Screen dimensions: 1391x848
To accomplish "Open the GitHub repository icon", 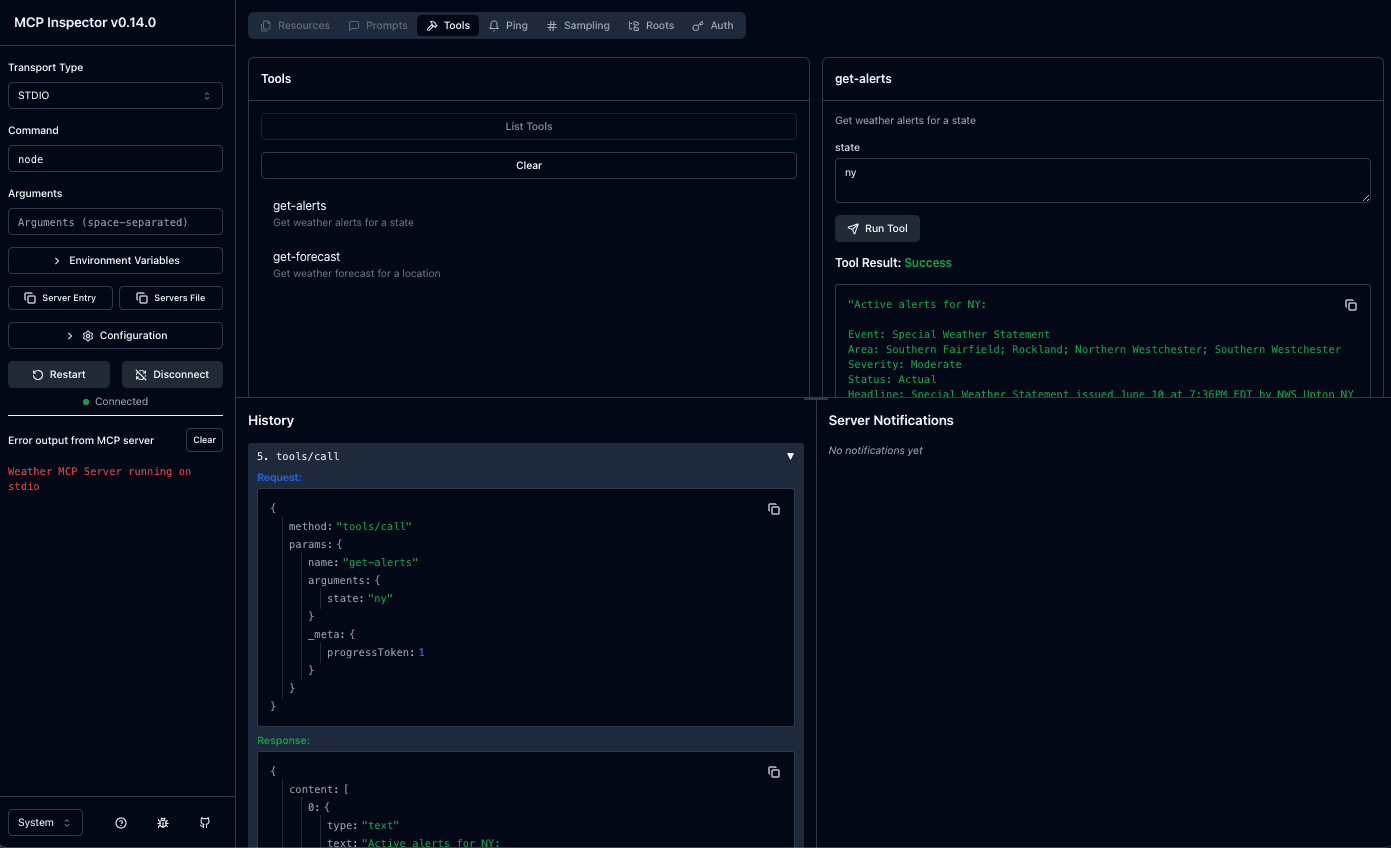I will pyautogui.click(x=205, y=823).
